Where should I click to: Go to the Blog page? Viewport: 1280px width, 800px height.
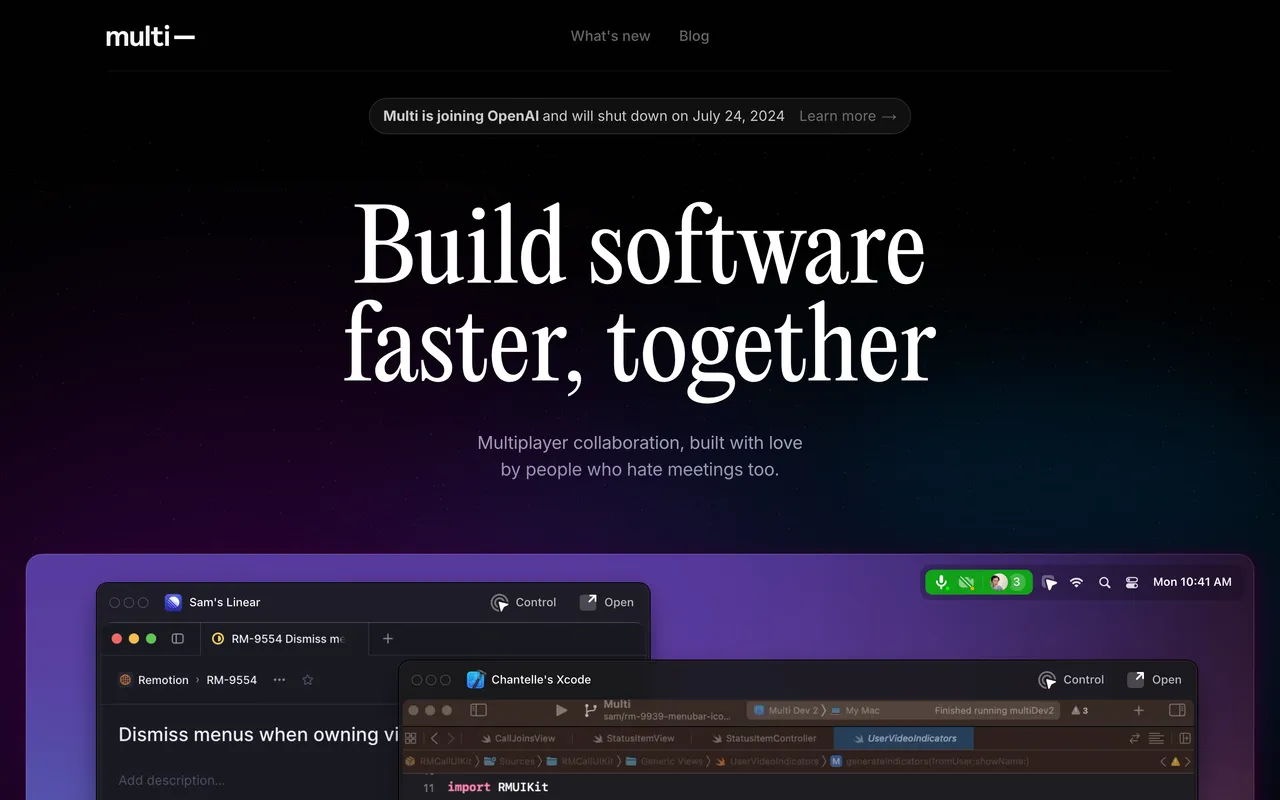(x=694, y=36)
